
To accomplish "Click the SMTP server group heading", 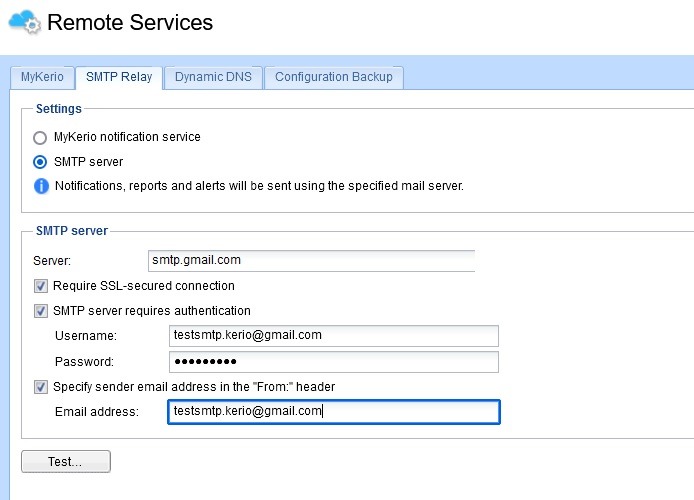I will [x=72, y=231].
